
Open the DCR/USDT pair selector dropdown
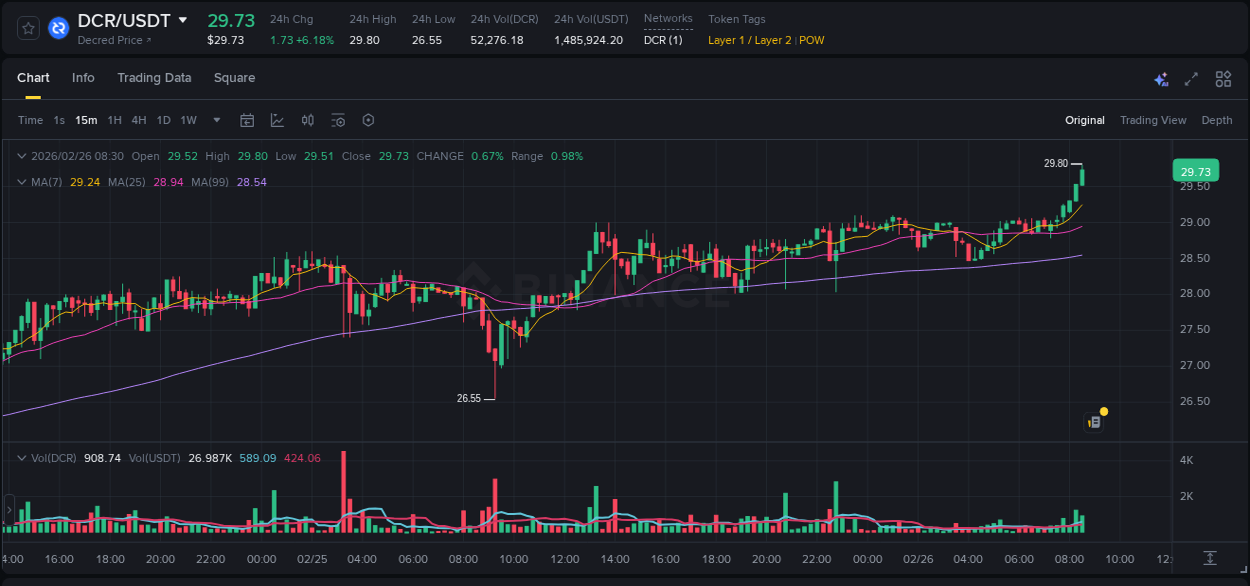[183, 19]
